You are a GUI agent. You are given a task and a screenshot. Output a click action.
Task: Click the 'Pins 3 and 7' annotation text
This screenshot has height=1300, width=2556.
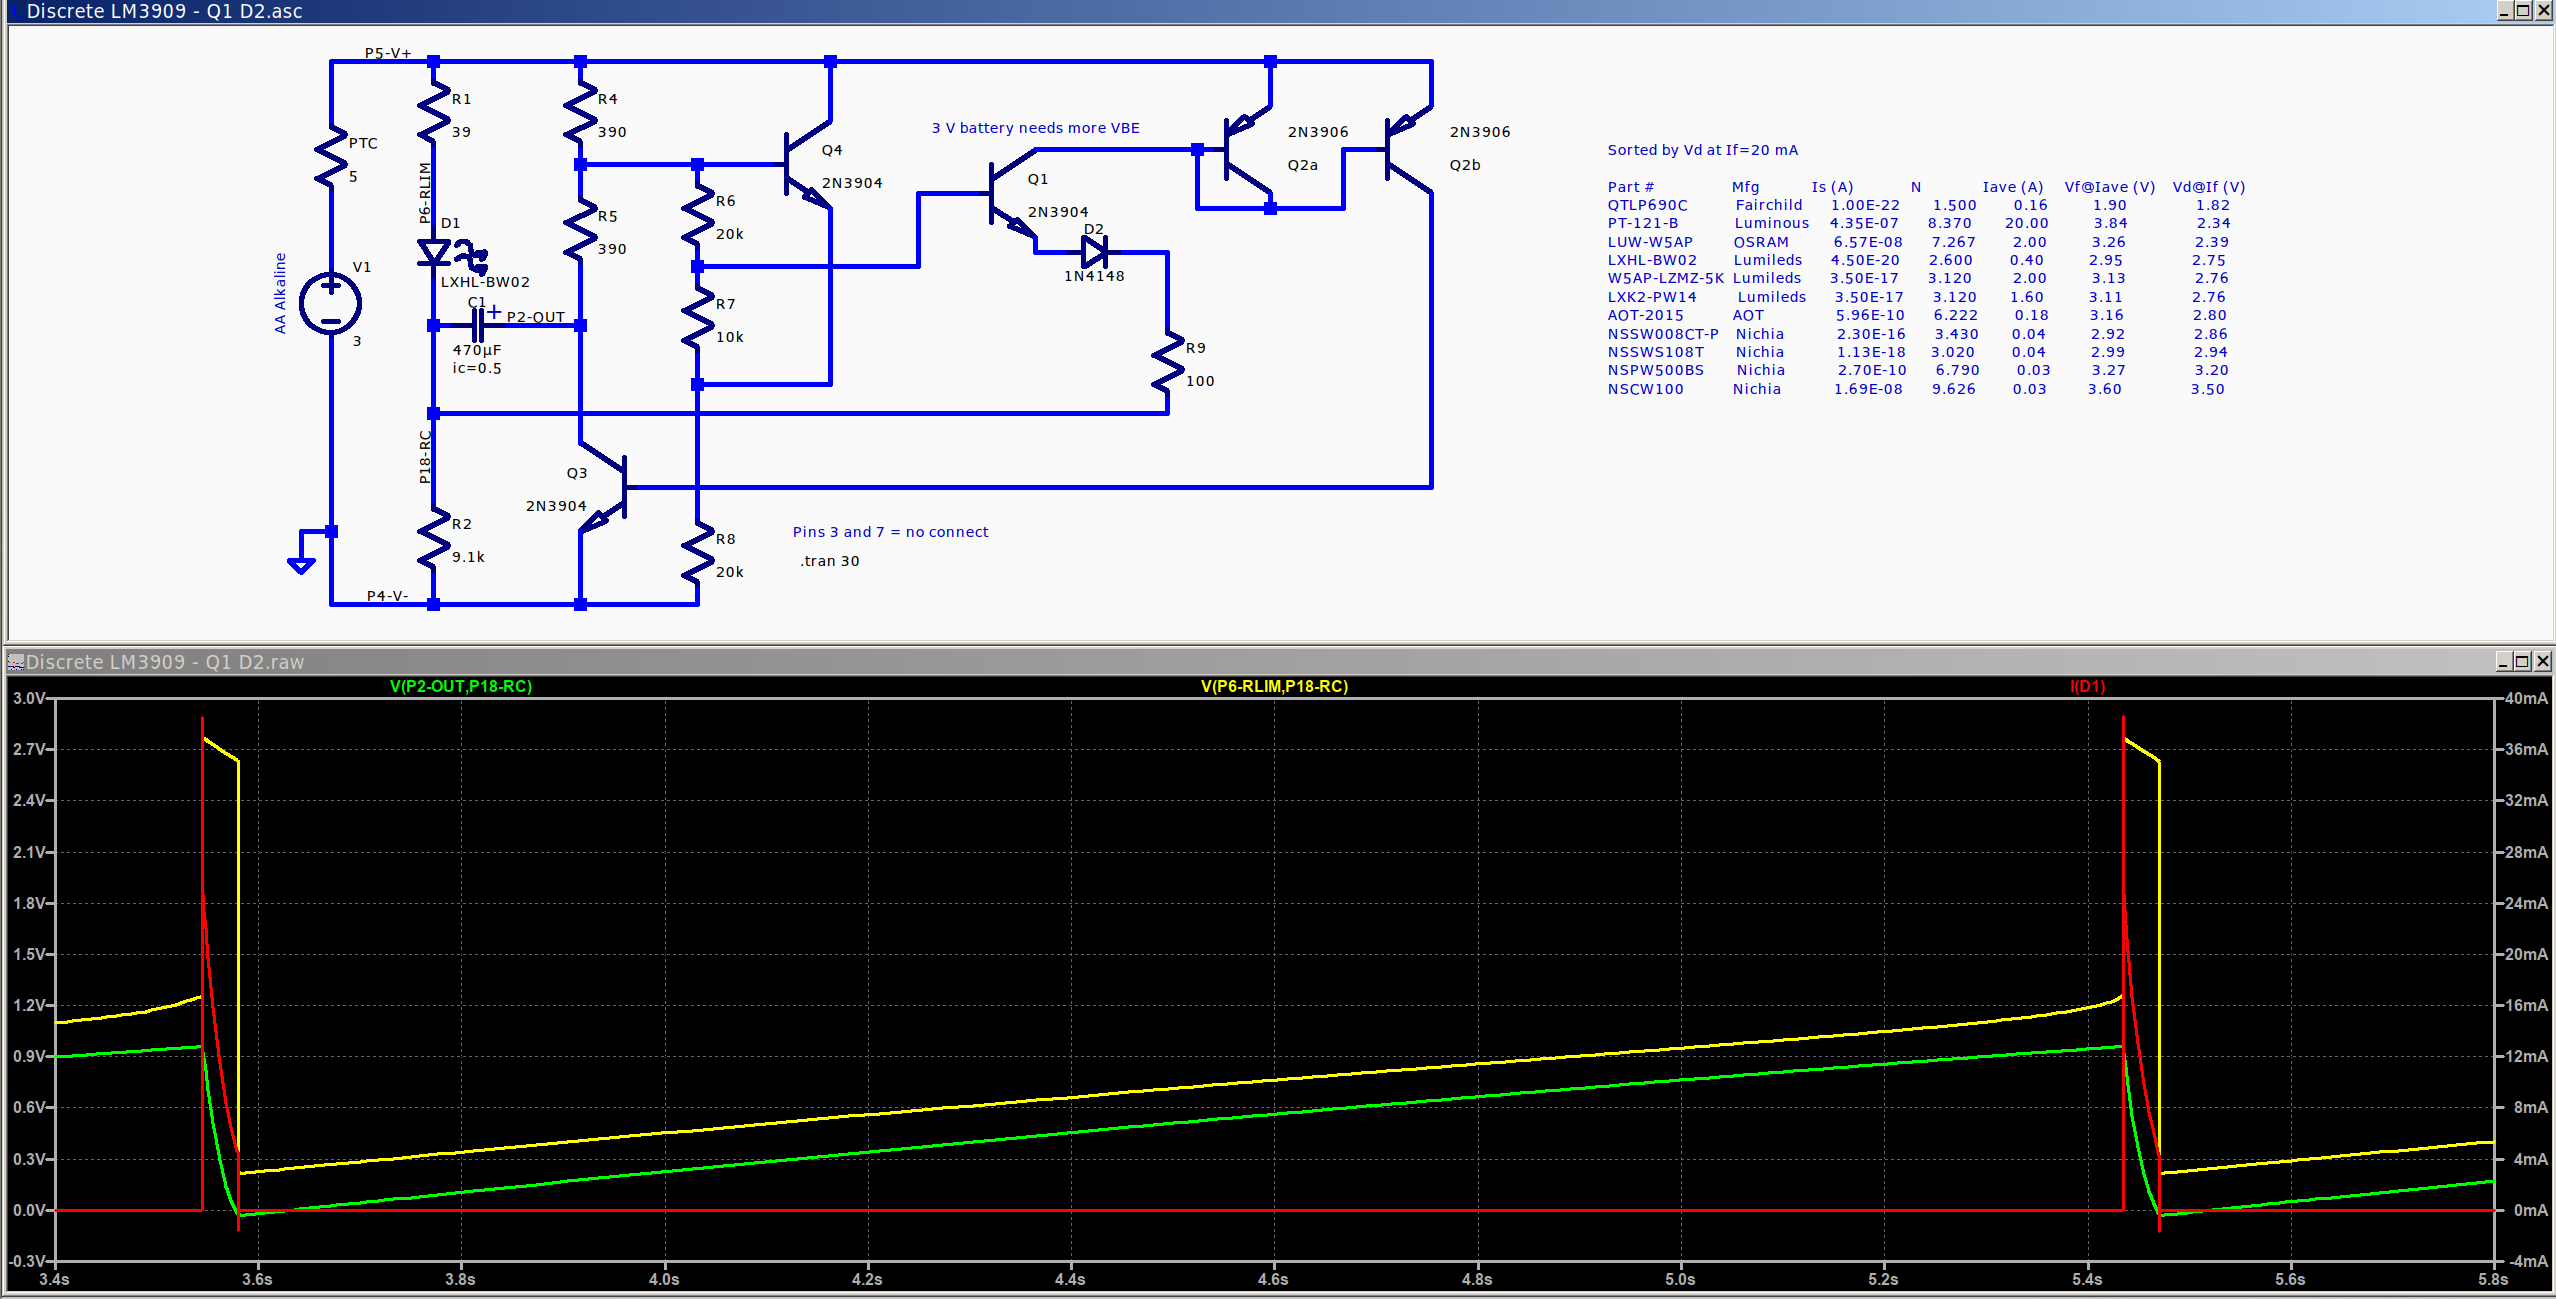[x=889, y=531]
